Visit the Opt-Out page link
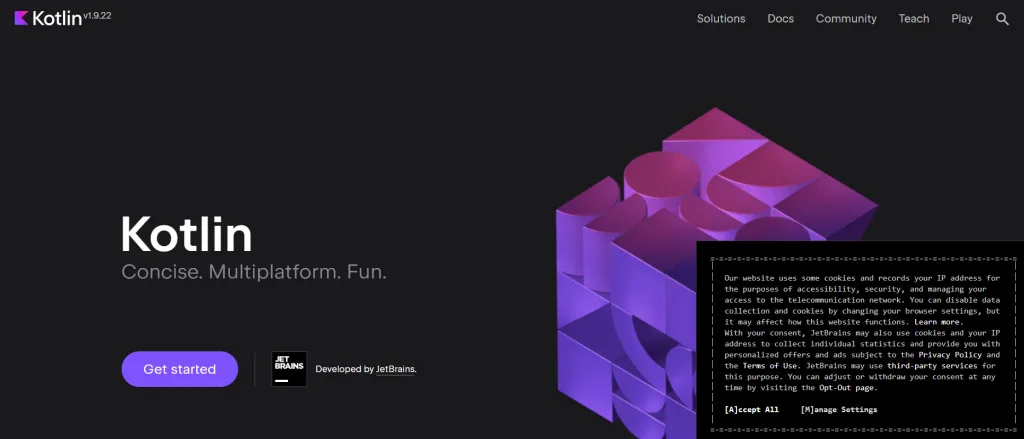 848,387
